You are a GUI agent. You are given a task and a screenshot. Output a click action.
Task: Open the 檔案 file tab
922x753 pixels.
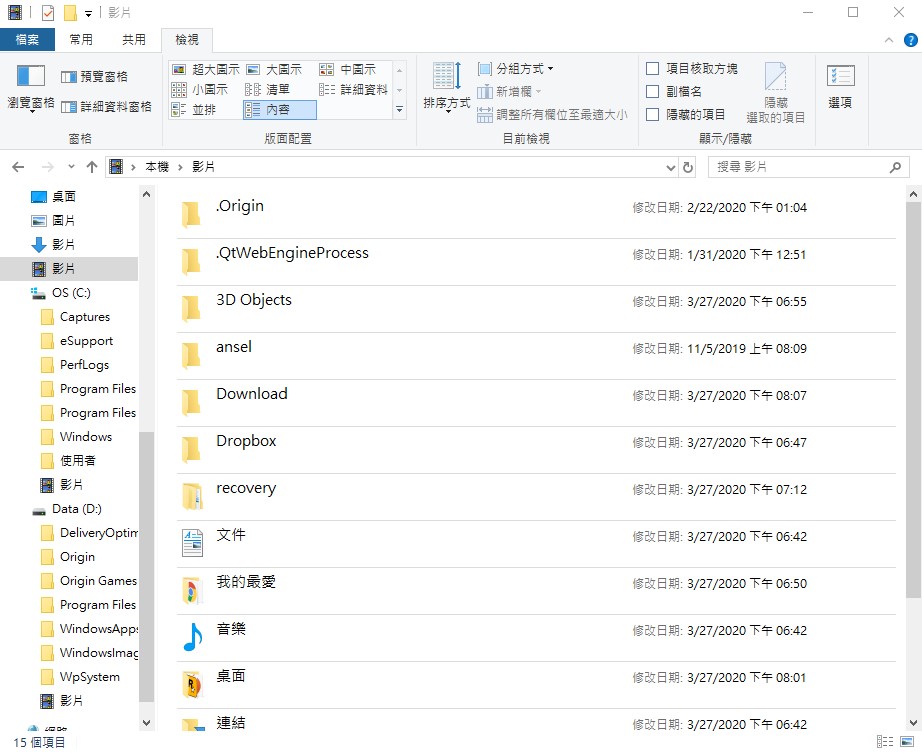[27, 39]
